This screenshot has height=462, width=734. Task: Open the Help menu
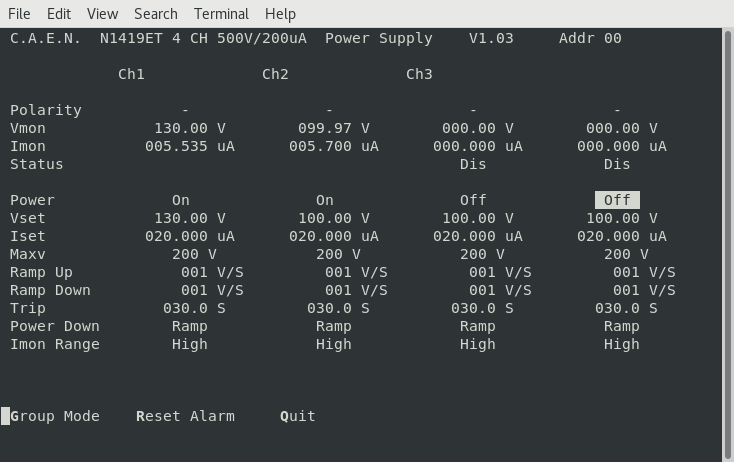(x=281, y=14)
